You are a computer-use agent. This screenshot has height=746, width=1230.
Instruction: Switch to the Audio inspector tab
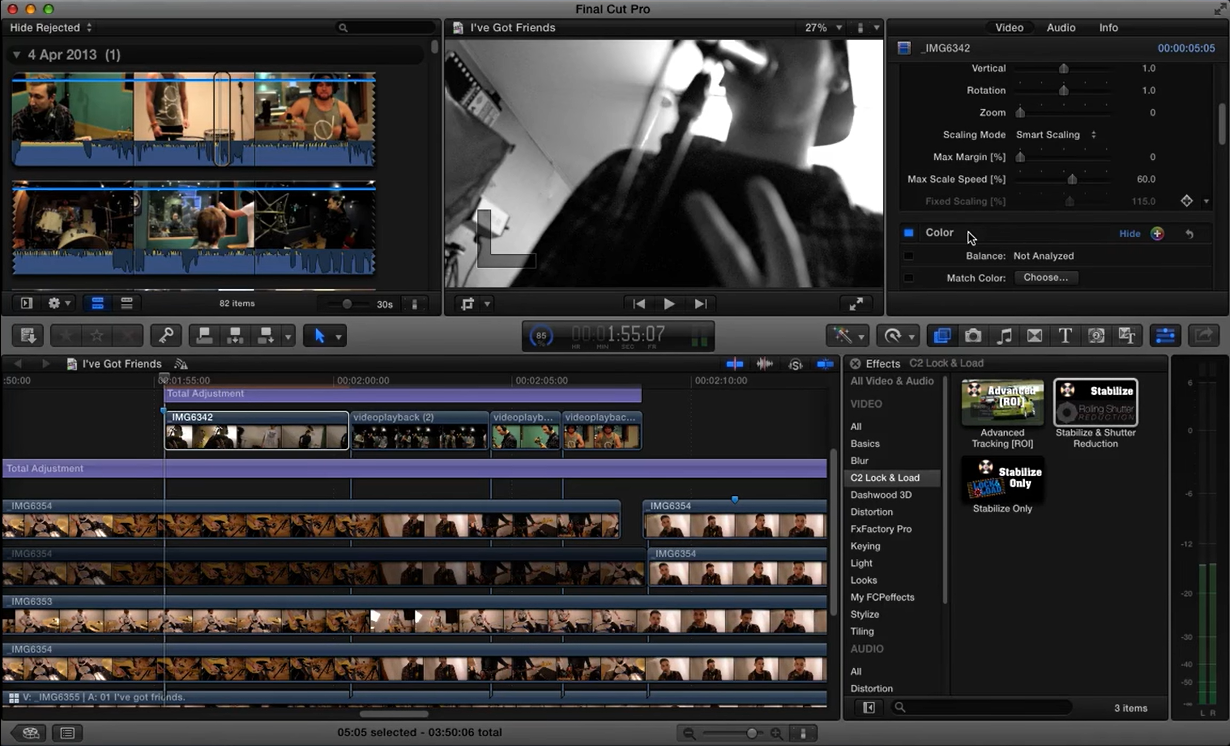point(1061,28)
